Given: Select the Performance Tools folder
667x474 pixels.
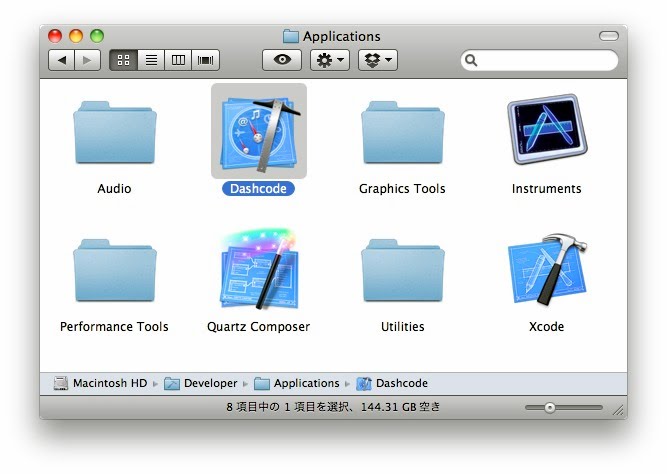Looking at the screenshot, I should click(114, 273).
